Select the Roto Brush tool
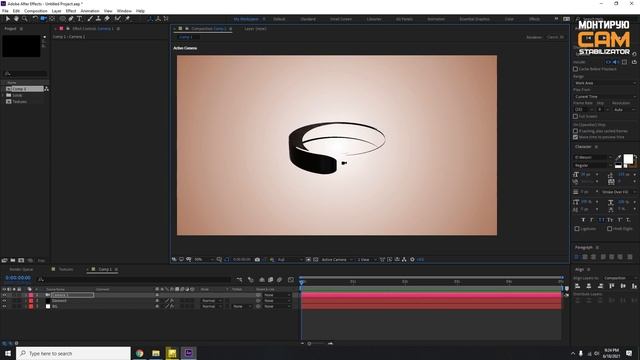Screen dimensions: 640x360 coord(118,19)
